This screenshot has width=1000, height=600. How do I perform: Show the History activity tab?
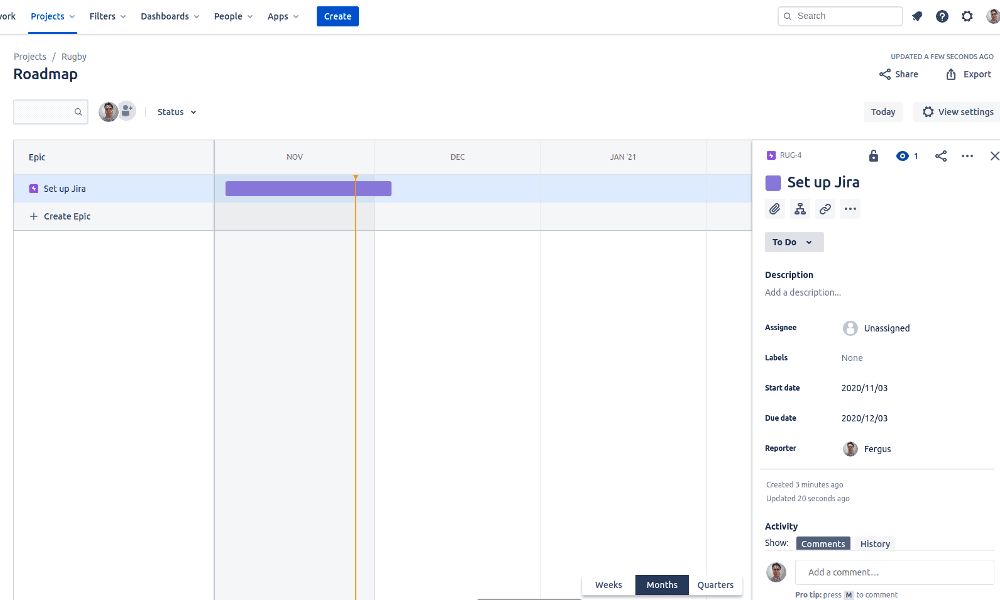point(875,544)
